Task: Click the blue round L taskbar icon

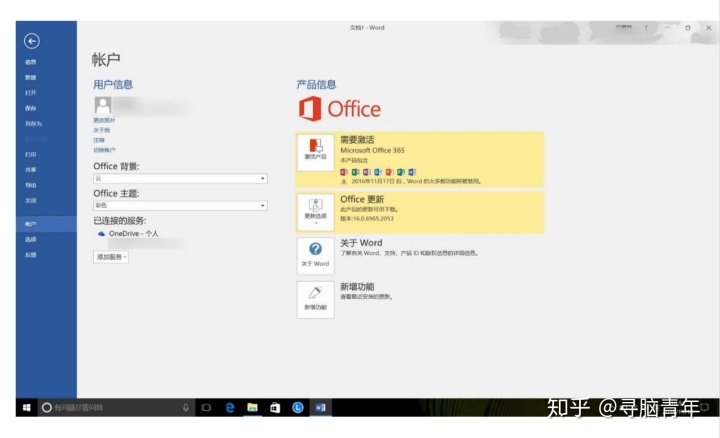Action: [298, 408]
